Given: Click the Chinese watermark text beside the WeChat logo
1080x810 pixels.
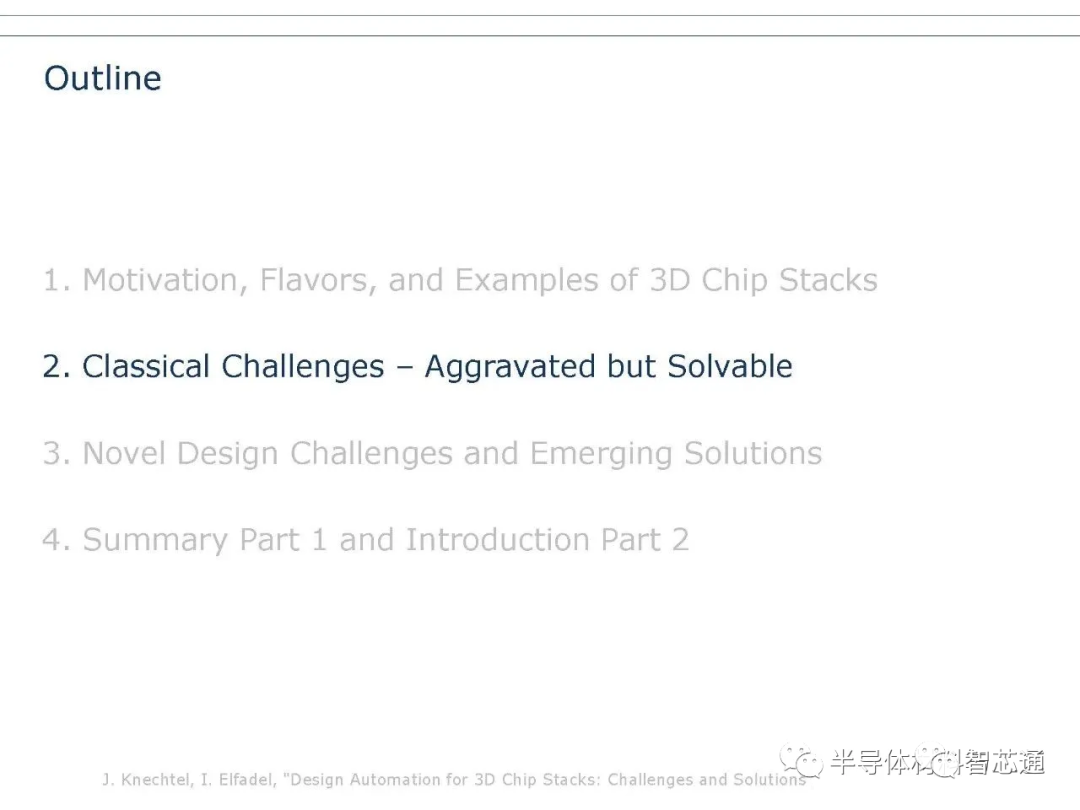Looking at the screenshot, I should pos(937,762).
